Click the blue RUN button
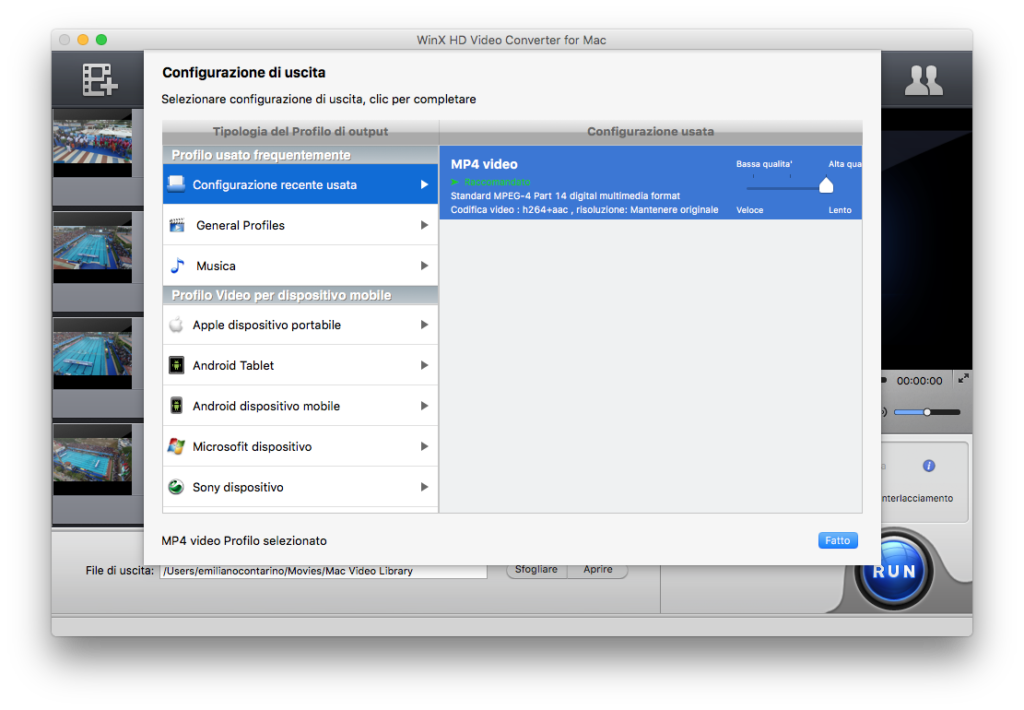This screenshot has width=1024, height=710. (894, 571)
